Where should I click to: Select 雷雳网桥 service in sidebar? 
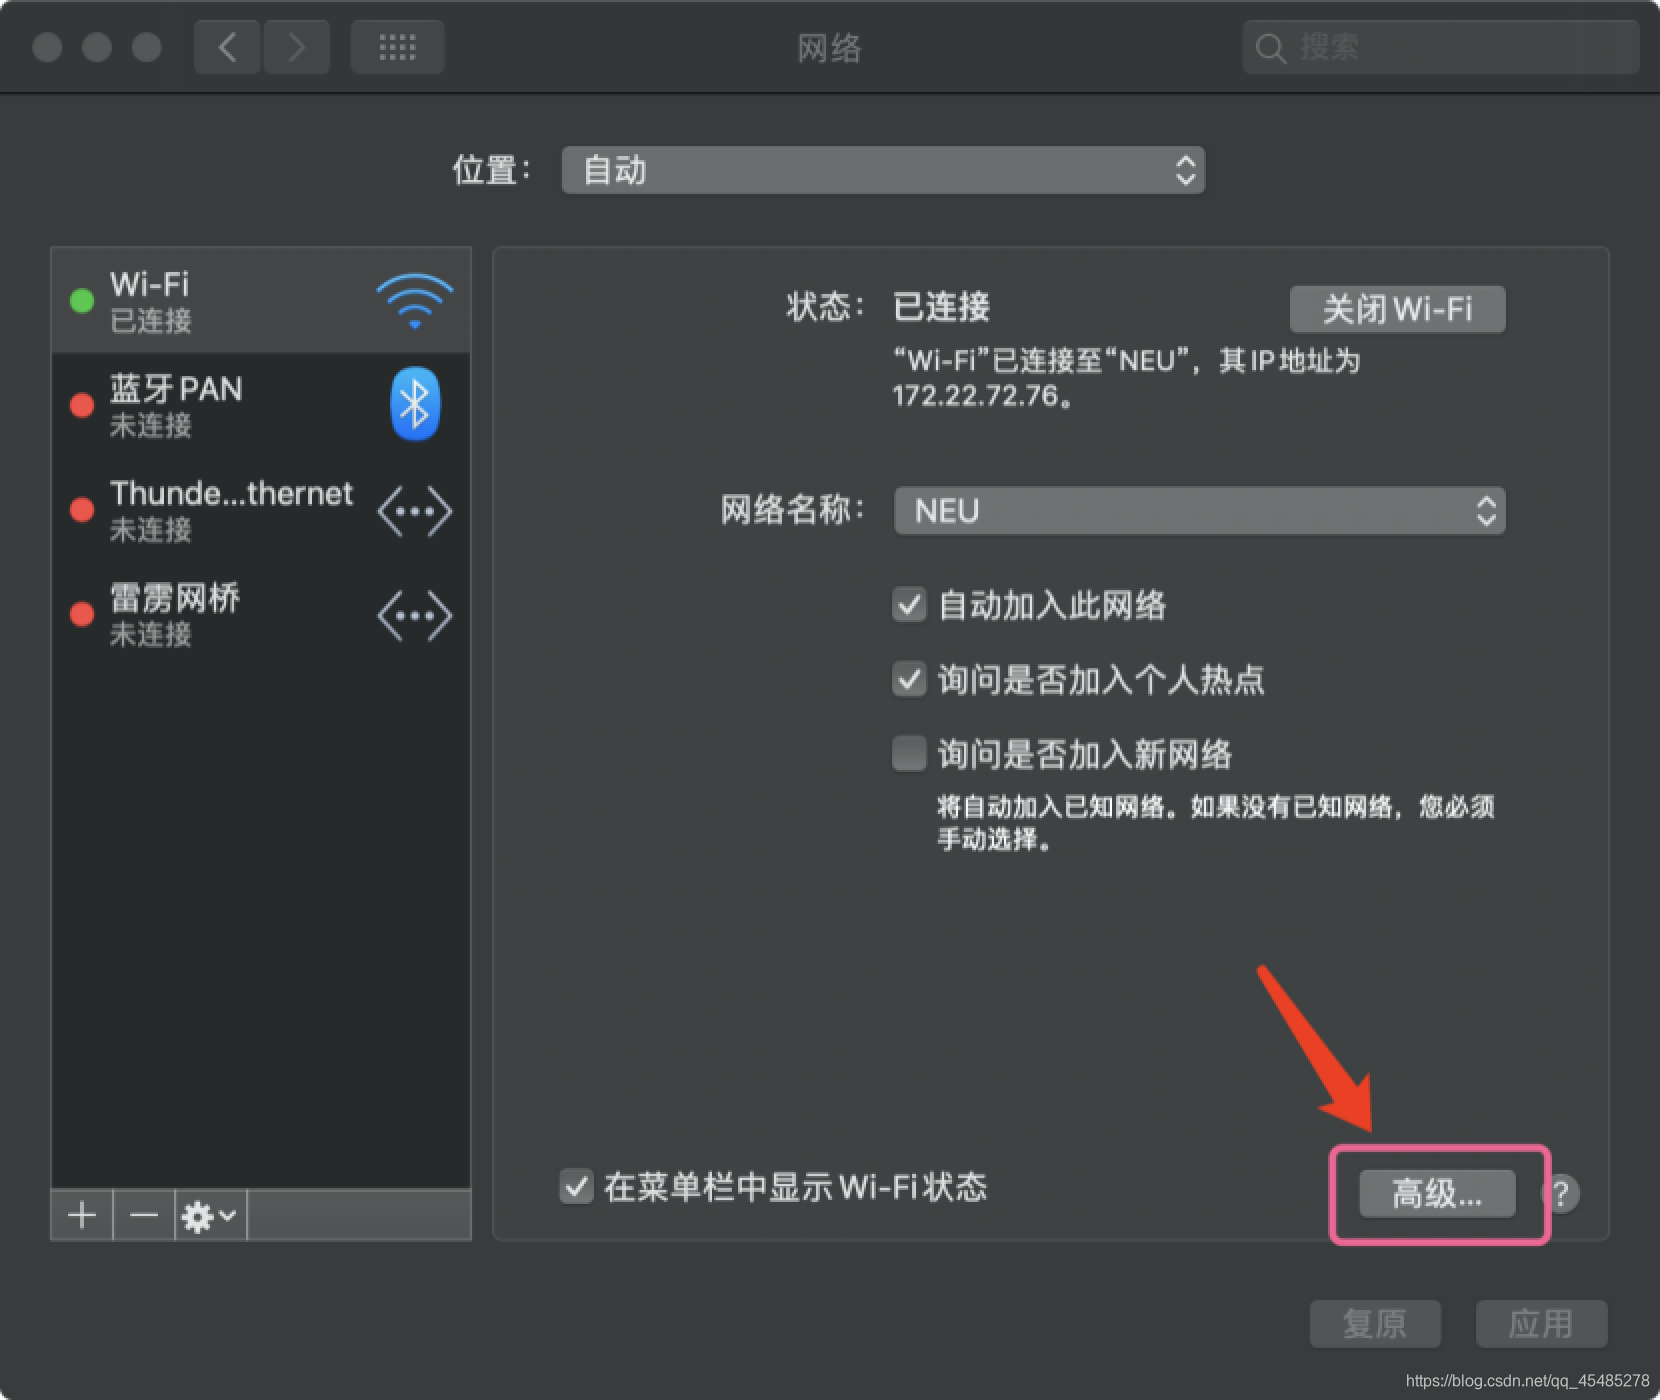261,614
